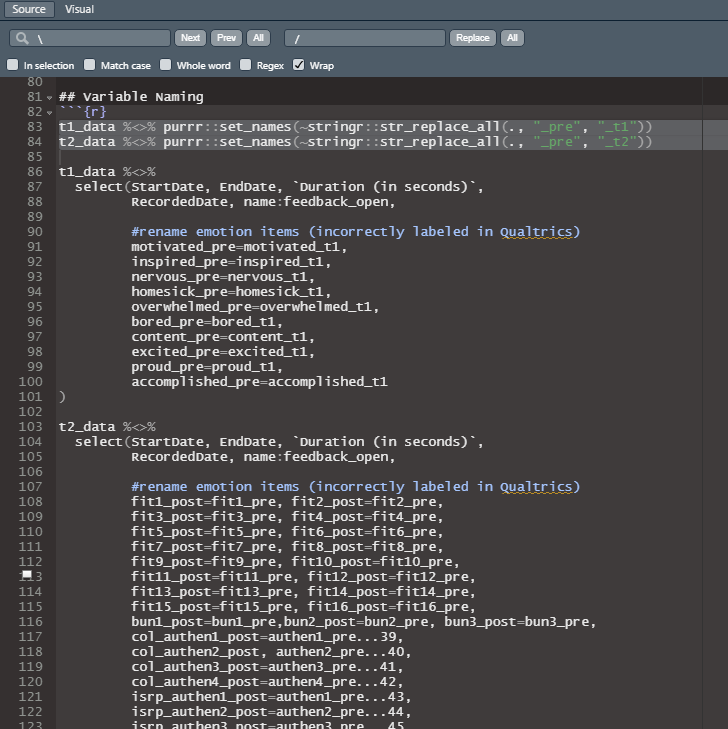Screen dimensions: 728x729
Task: Click 'bun3_post=bun3_pre,' on line 116
Action: click(520, 622)
